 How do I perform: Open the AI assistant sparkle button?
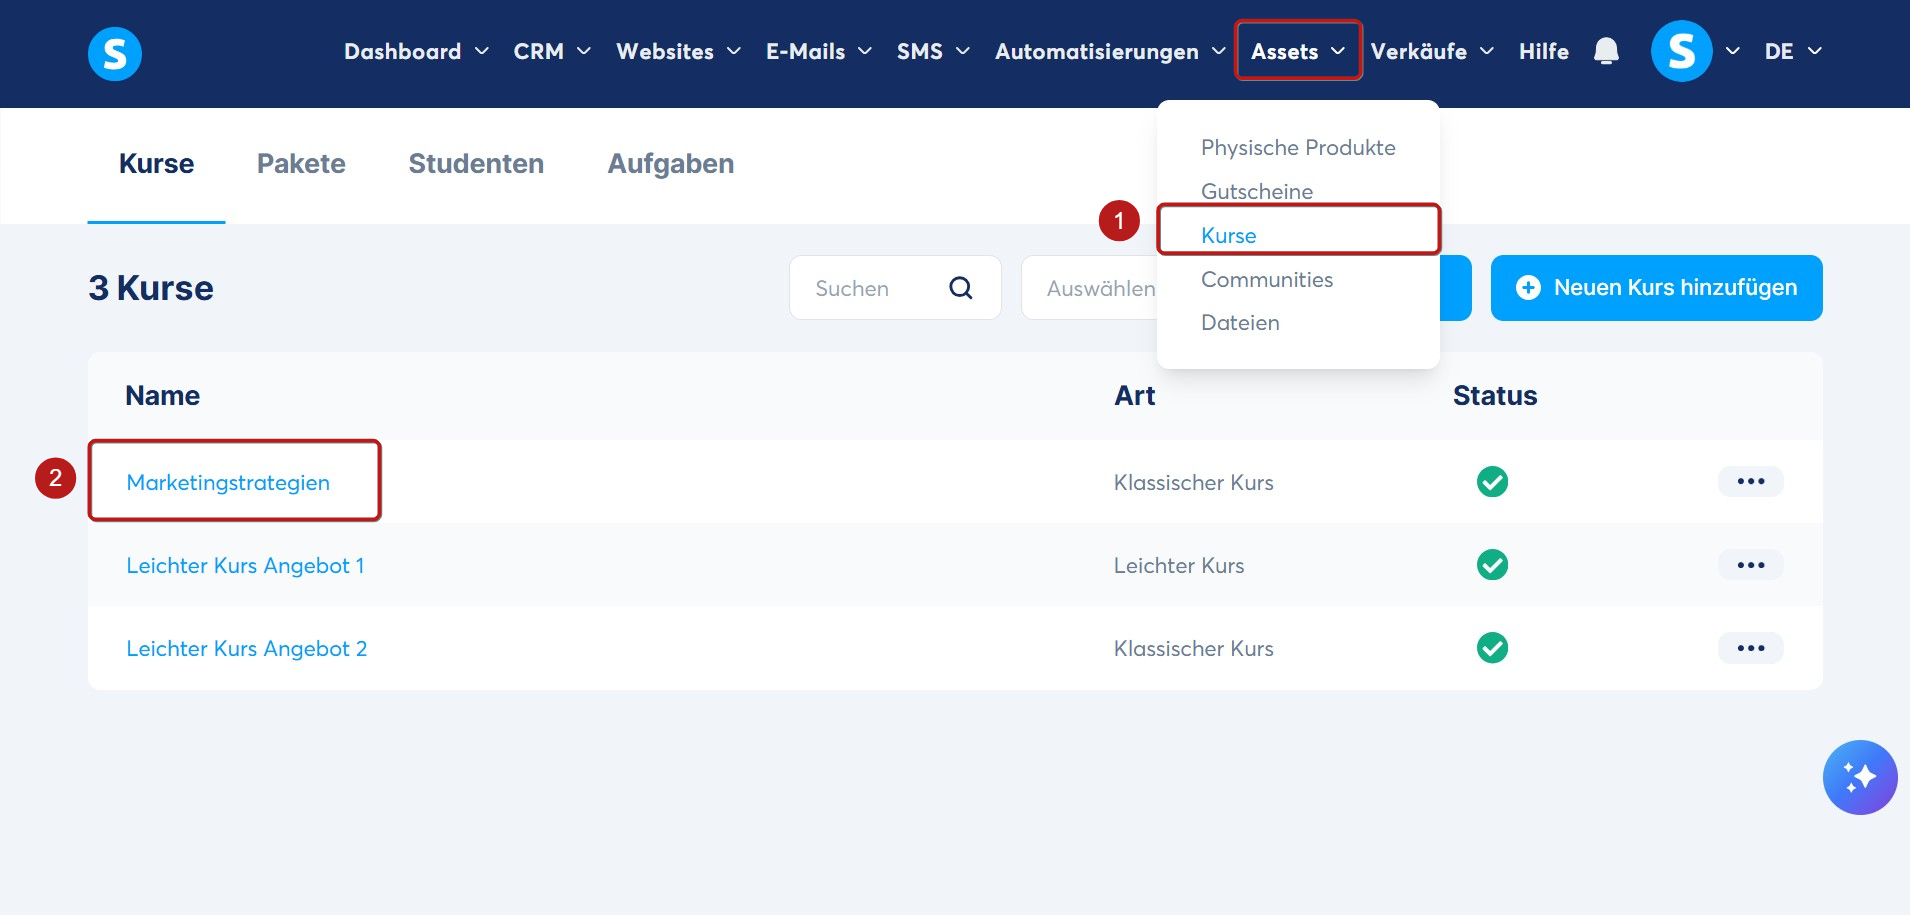tap(1860, 777)
